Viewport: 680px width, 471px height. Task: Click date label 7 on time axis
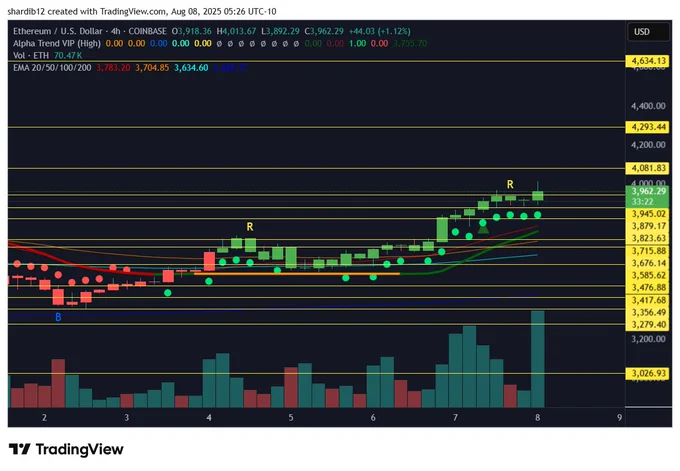455,418
